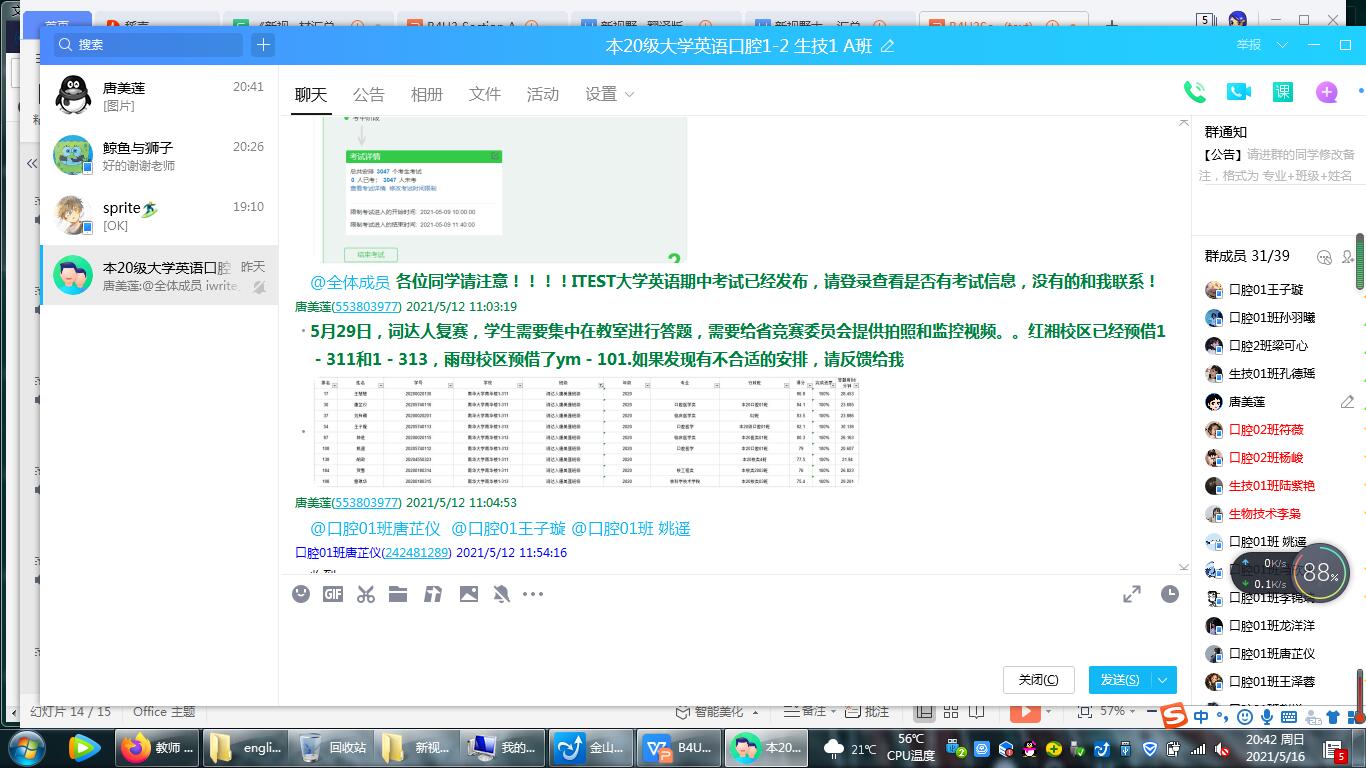Open the spreadsheet image thumbnail in chat

pyautogui.click(x=586, y=432)
